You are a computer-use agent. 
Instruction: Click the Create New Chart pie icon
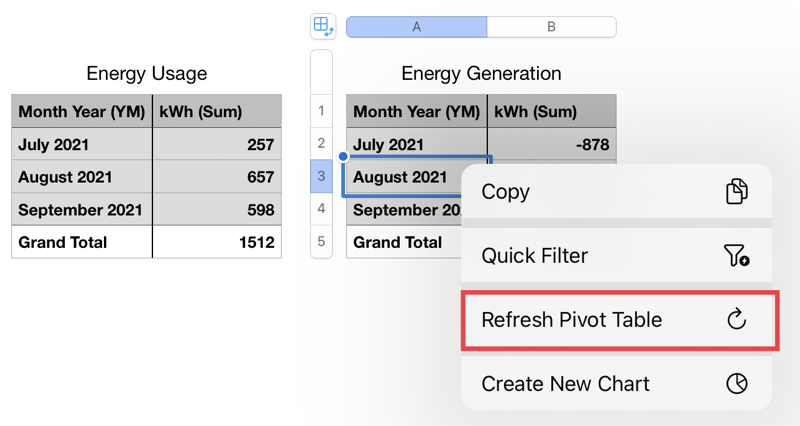point(736,384)
